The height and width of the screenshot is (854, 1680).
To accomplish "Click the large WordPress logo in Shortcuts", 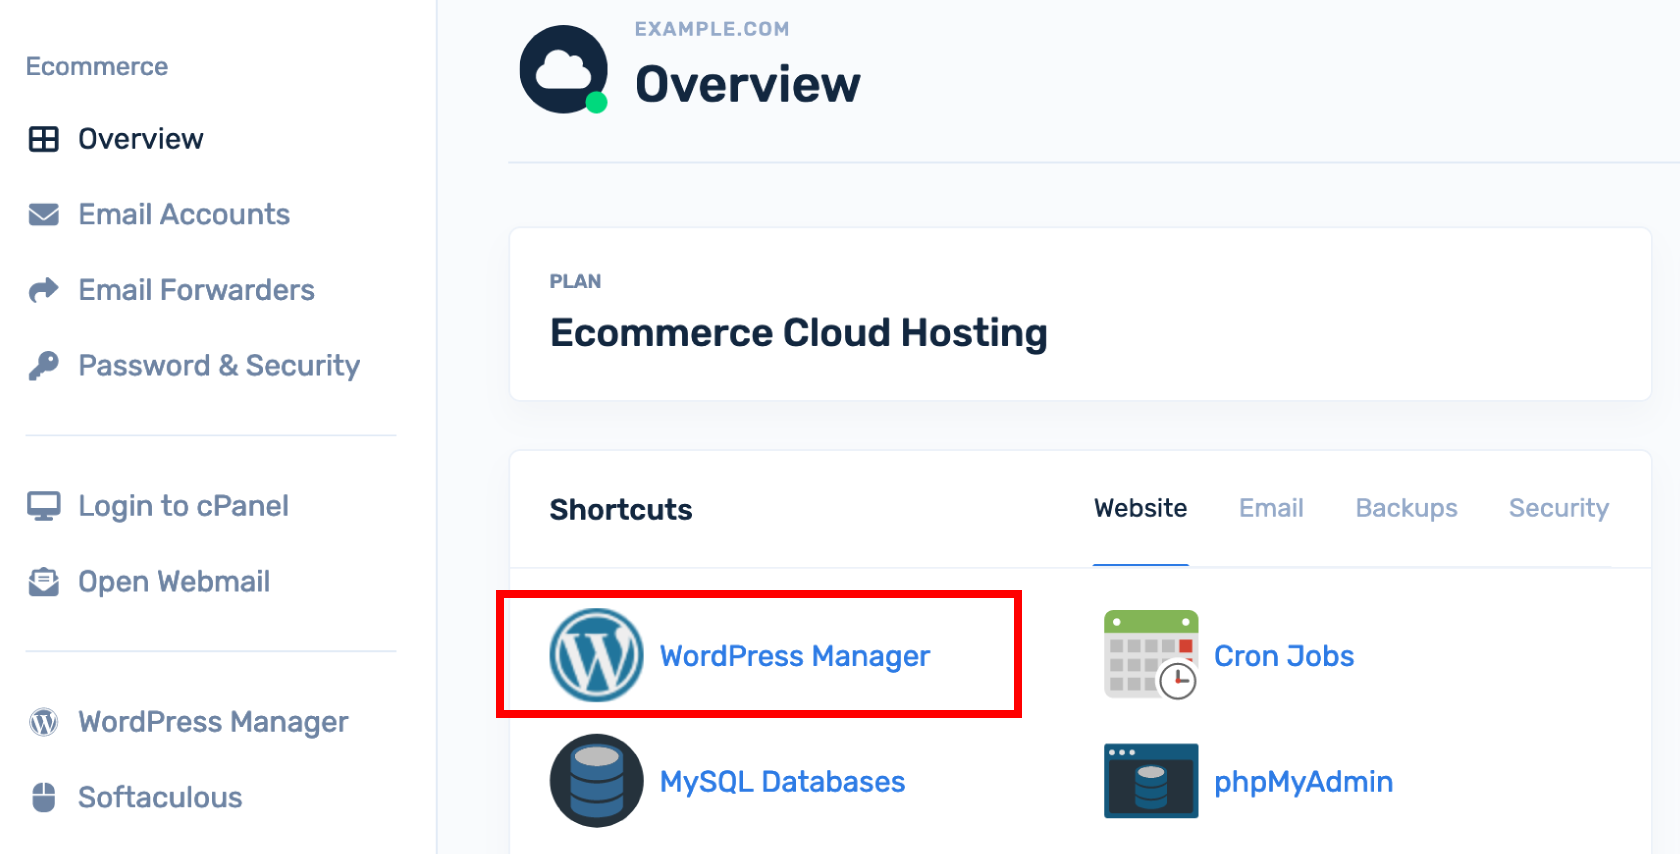I will coord(596,655).
